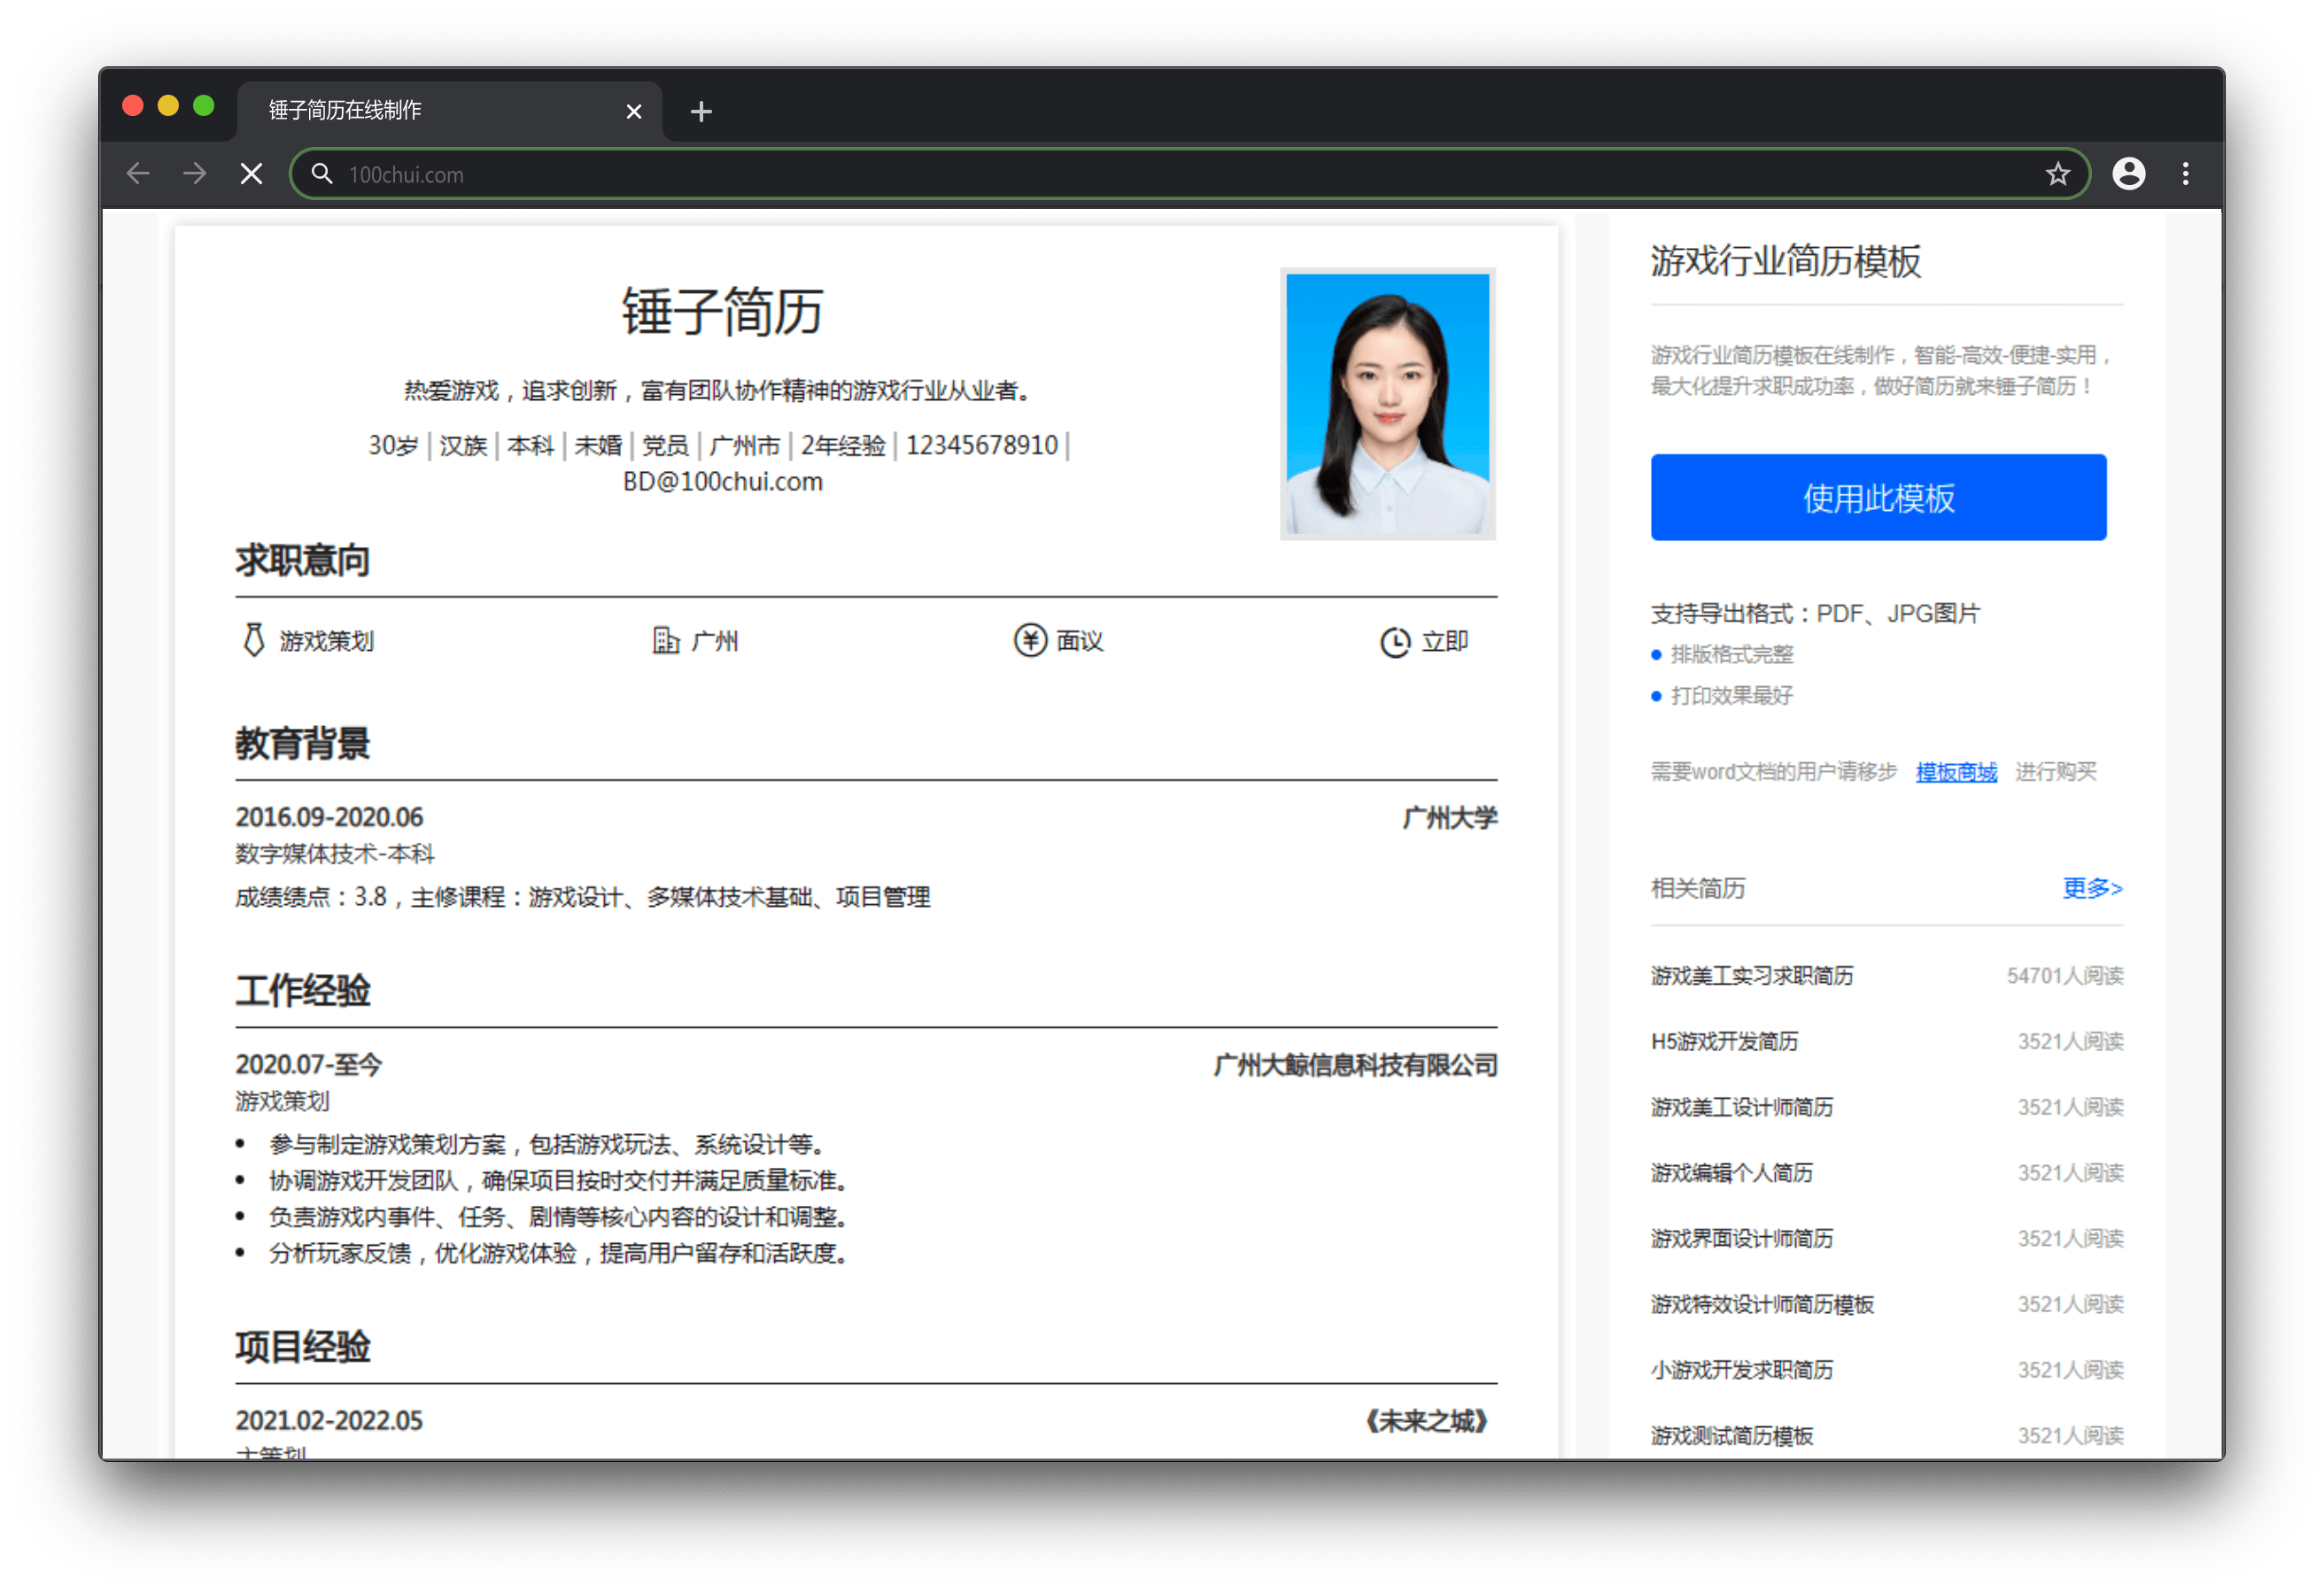The height and width of the screenshot is (1592, 2324).
Task: Click the 成绩绩点：3.8 course line
Action: [583, 897]
